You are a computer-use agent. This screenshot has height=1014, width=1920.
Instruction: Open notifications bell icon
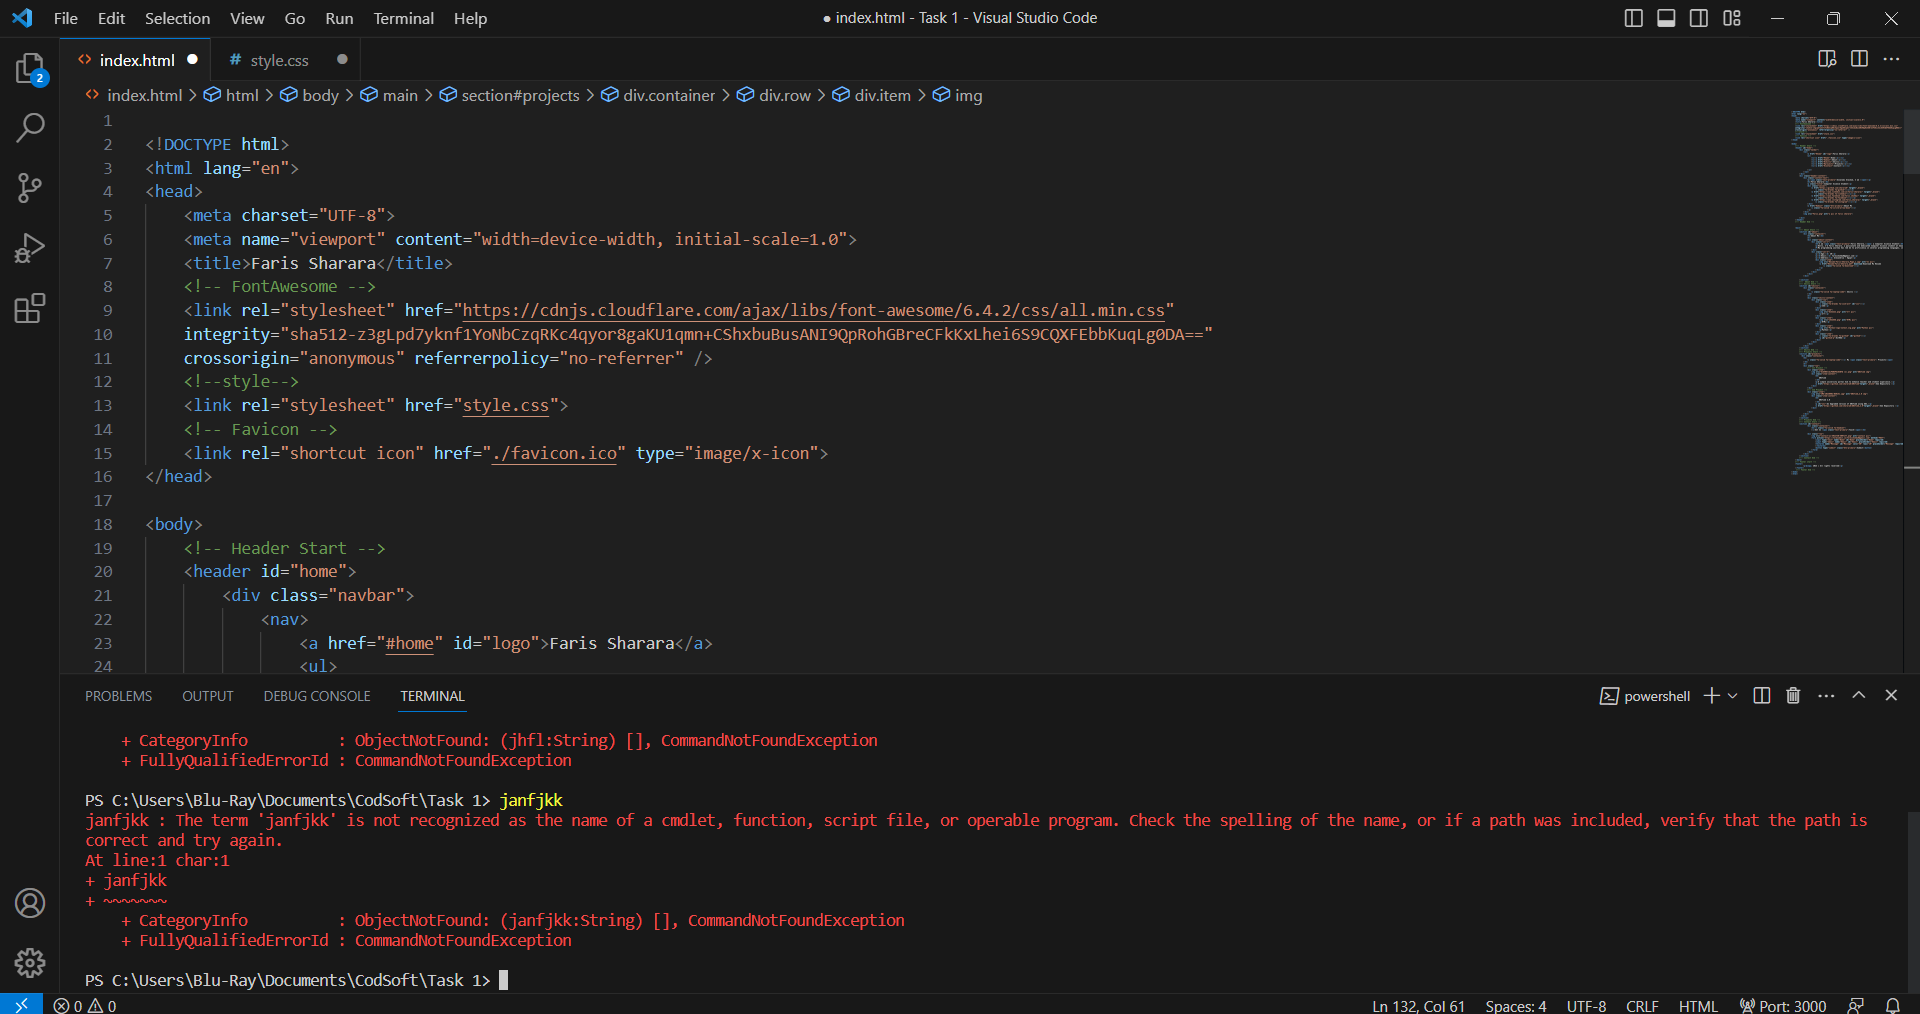[x=1892, y=1005]
